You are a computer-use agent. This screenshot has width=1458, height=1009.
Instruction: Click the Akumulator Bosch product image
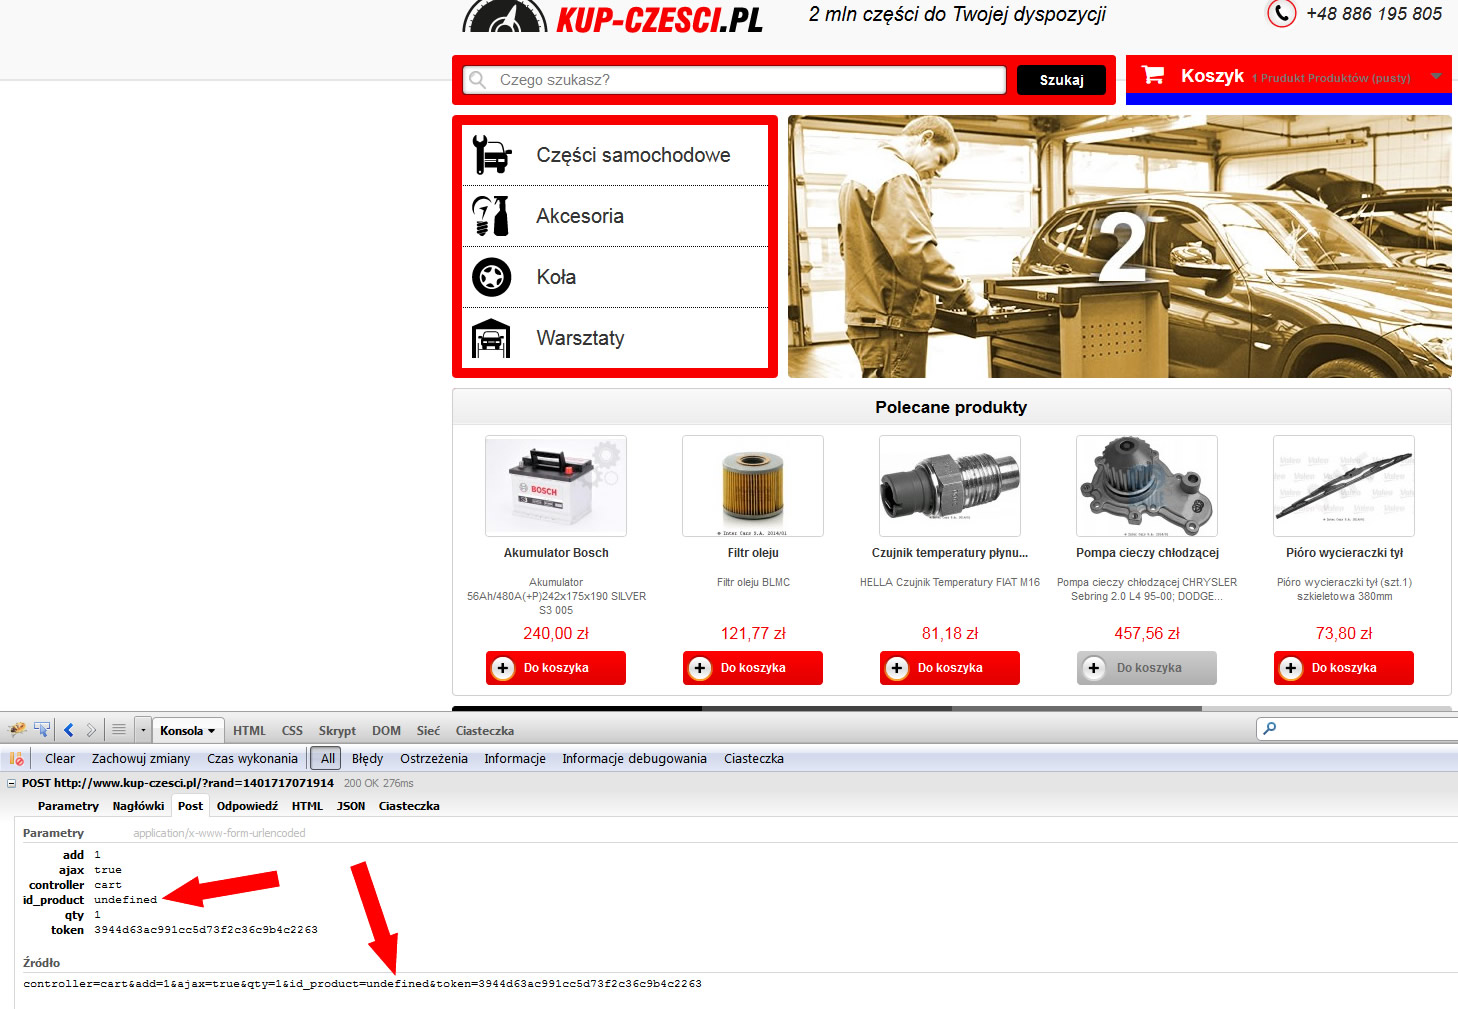(556, 486)
